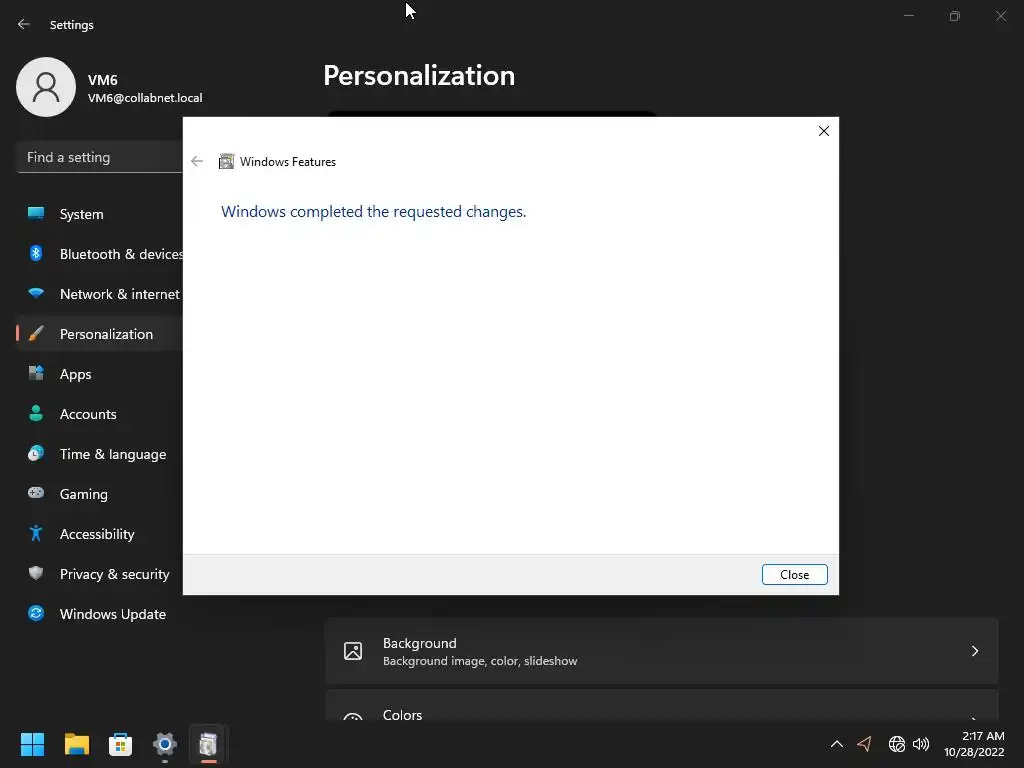Screen dimensions: 1024x768
Task: Open the Background settings row
Action: point(662,651)
